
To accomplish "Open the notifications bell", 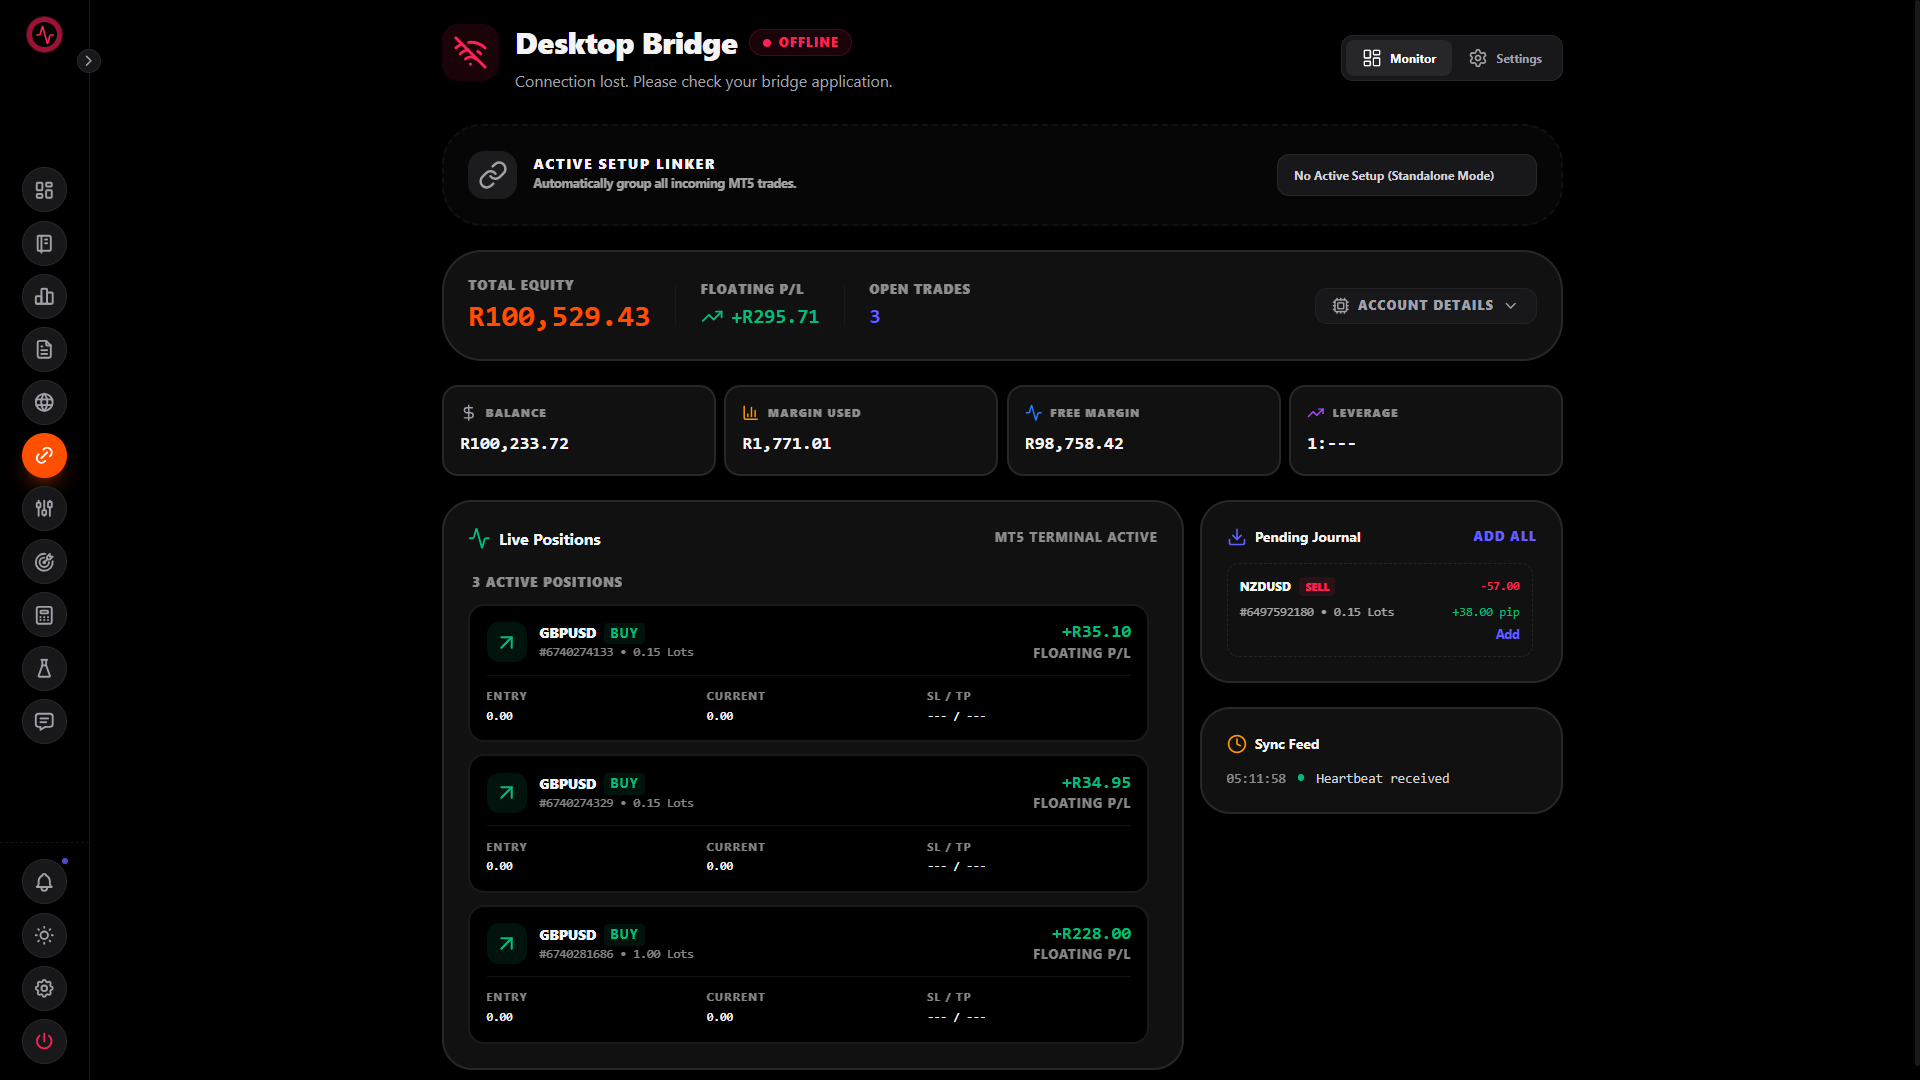I will pyautogui.click(x=44, y=882).
